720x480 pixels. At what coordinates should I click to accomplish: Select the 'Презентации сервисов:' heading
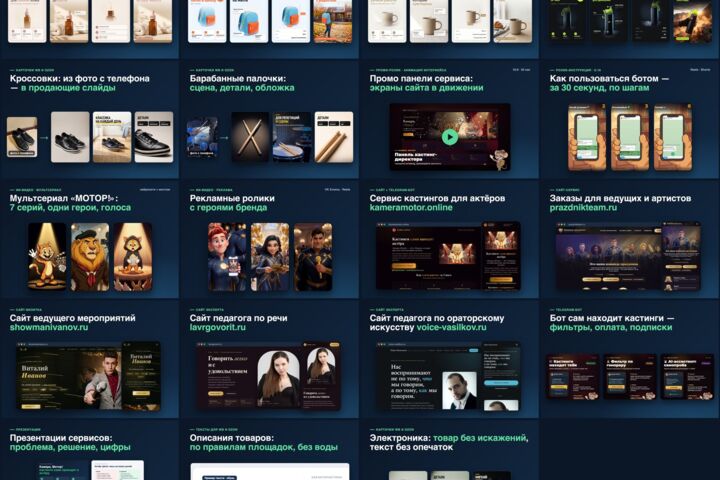pos(61,438)
